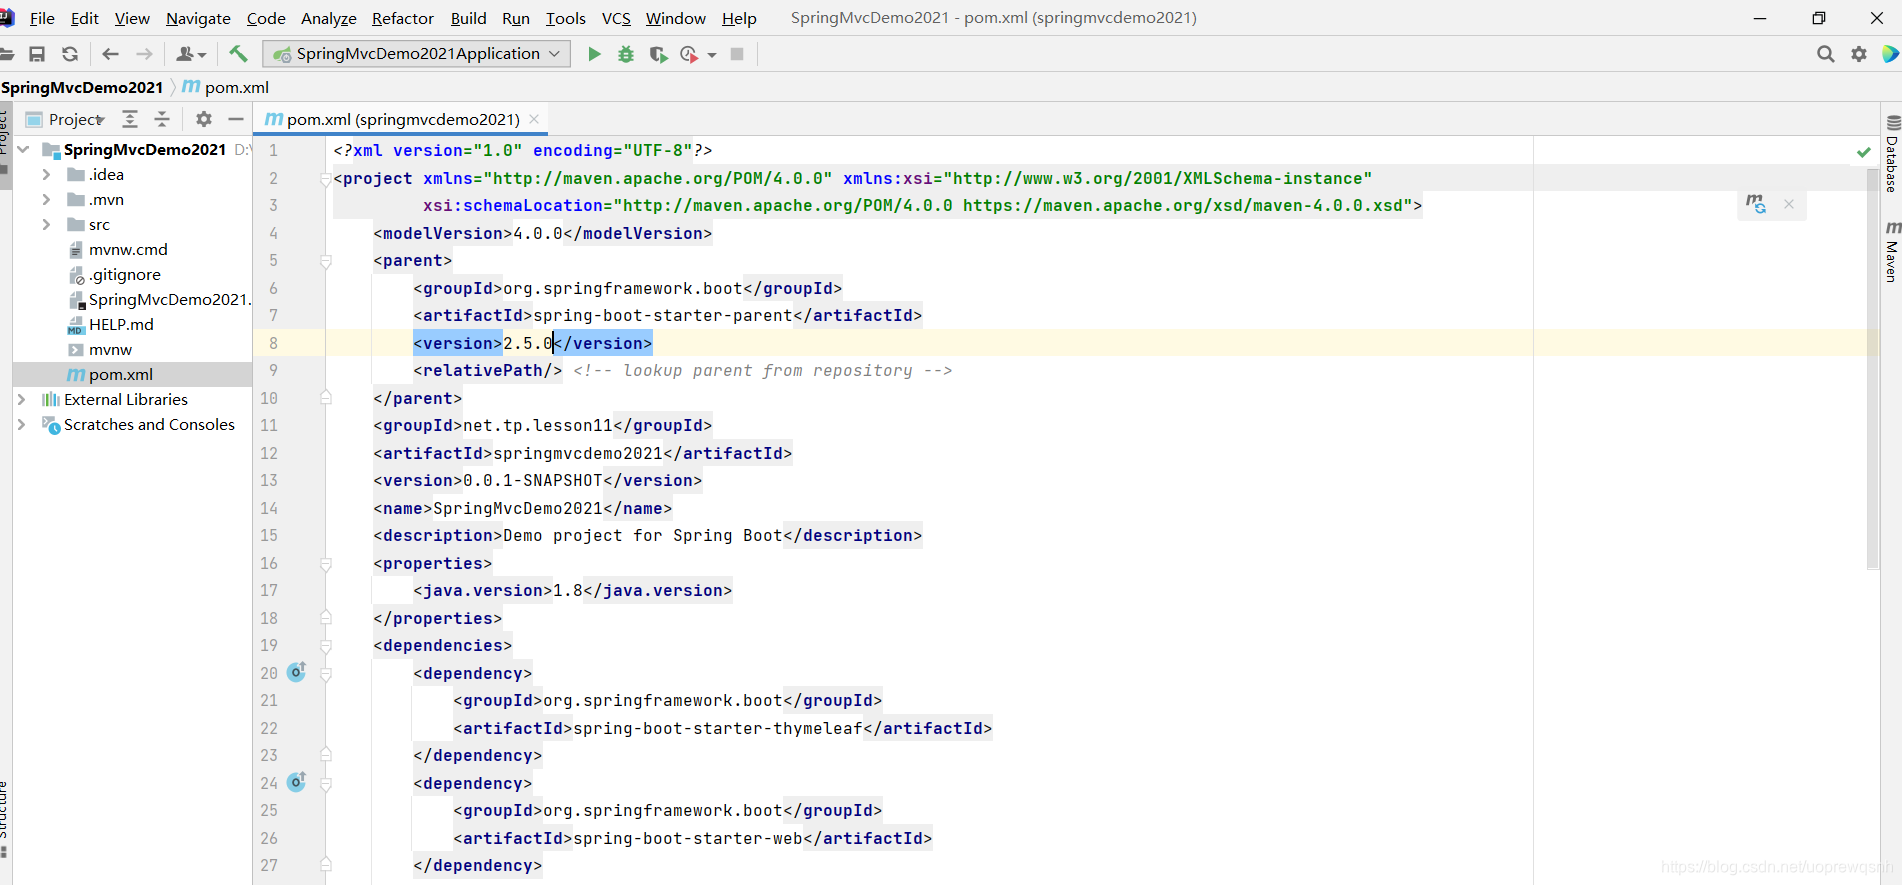Build project with the hammer icon
Viewport: 1902px width, 885px height.
pyautogui.click(x=238, y=54)
